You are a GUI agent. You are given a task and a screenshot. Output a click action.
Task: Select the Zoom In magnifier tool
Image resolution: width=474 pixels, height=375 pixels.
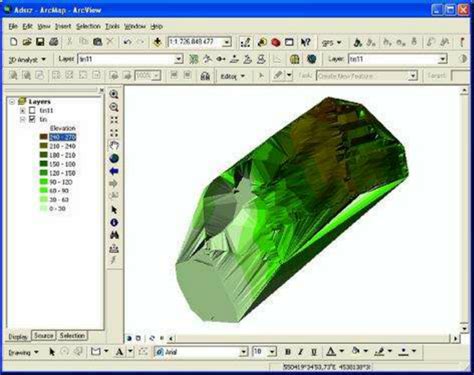pyautogui.click(x=114, y=95)
